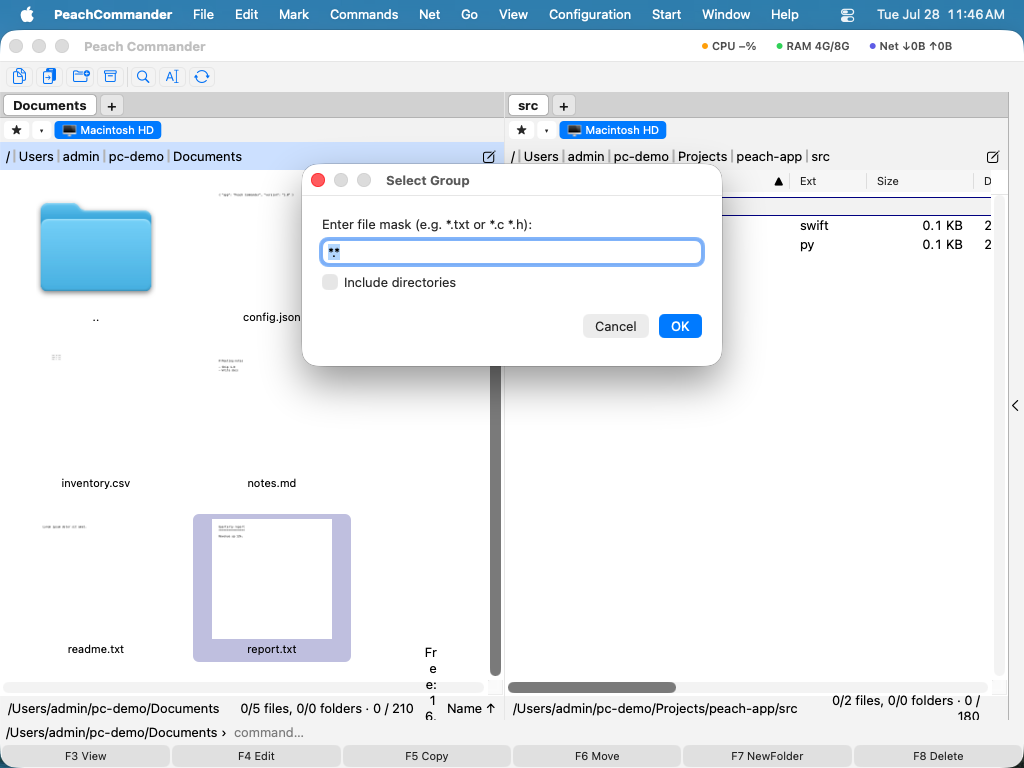The width and height of the screenshot is (1024, 768).
Task: Add a new tab in the left panel
Action: pyautogui.click(x=112, y=106)
